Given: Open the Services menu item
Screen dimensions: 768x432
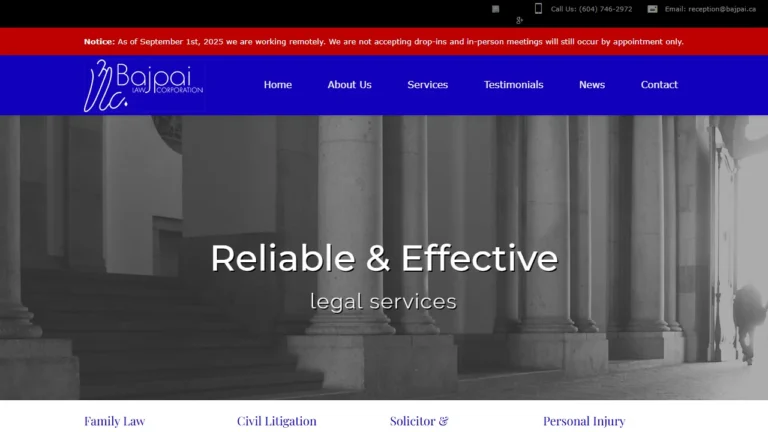Looking at the screenshot, I should pos(428,85).
